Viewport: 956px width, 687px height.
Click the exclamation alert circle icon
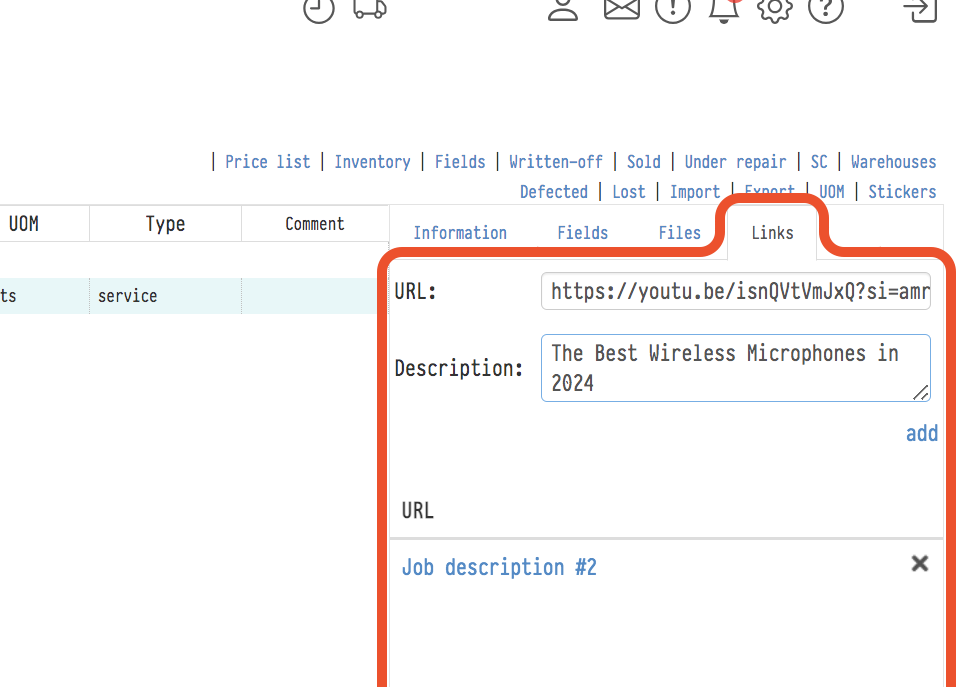click(673, 9)
